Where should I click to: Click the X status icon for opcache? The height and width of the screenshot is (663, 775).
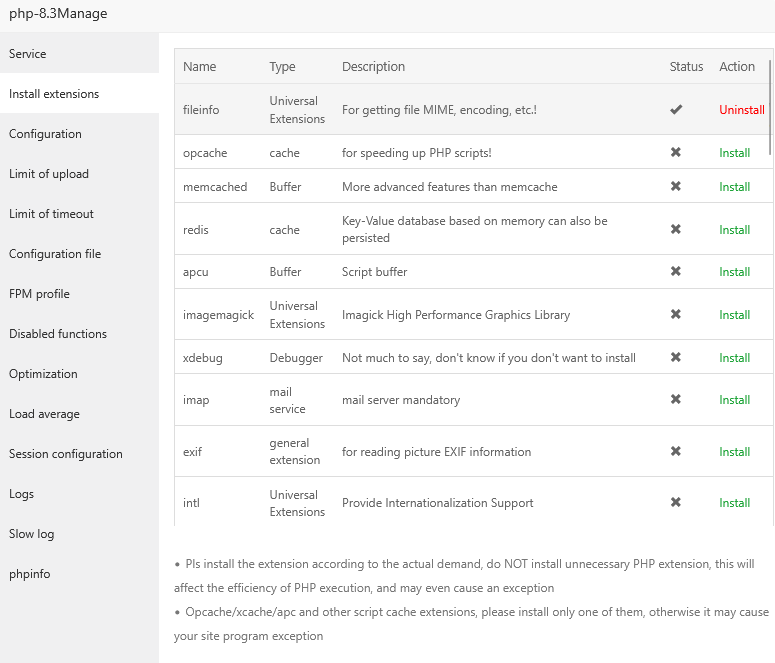tap(676, 153)
